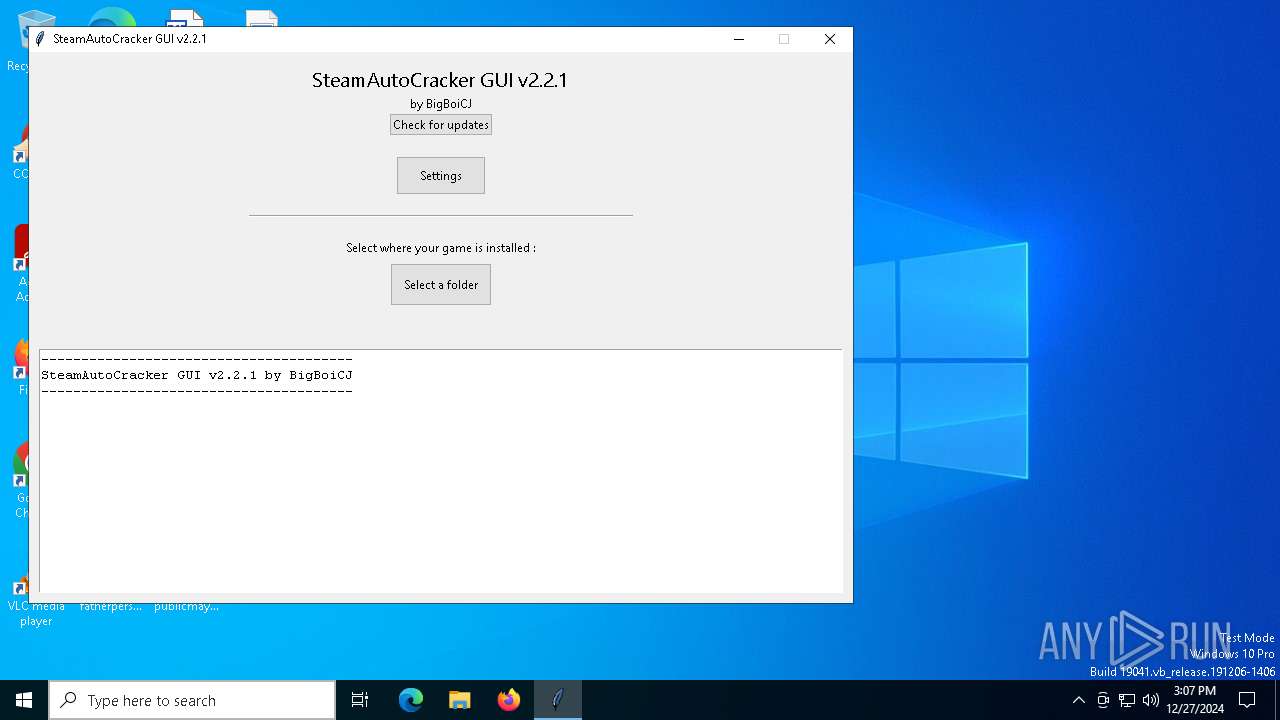The width and height of the screenshot is (1280, 720).
Task: Click the volume speaker icon in tray
Action: point(1151,700)
